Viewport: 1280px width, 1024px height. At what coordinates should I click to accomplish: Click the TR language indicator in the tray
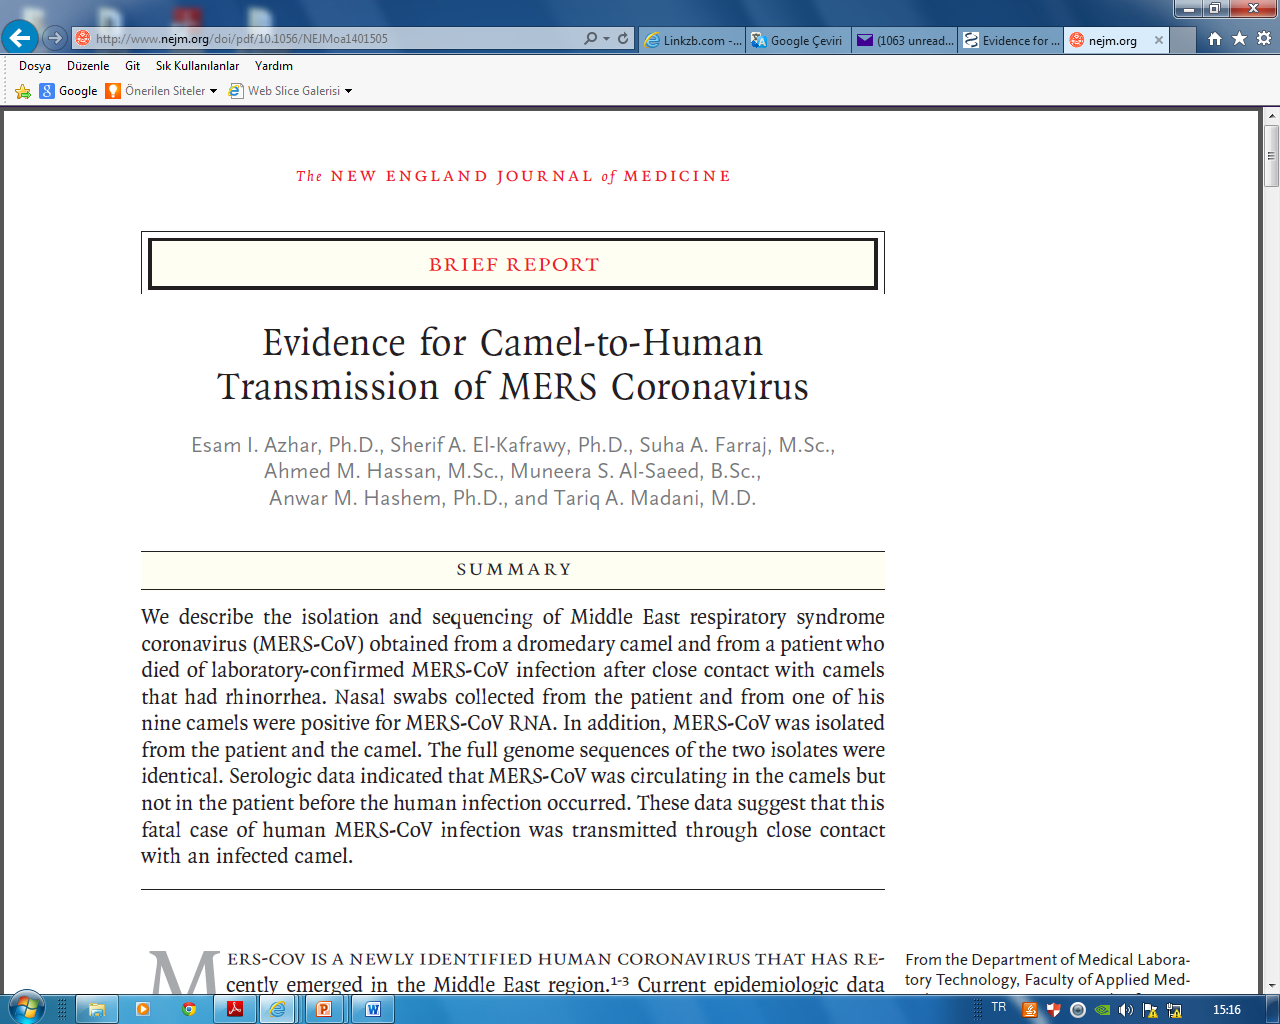pos(999,1007)
